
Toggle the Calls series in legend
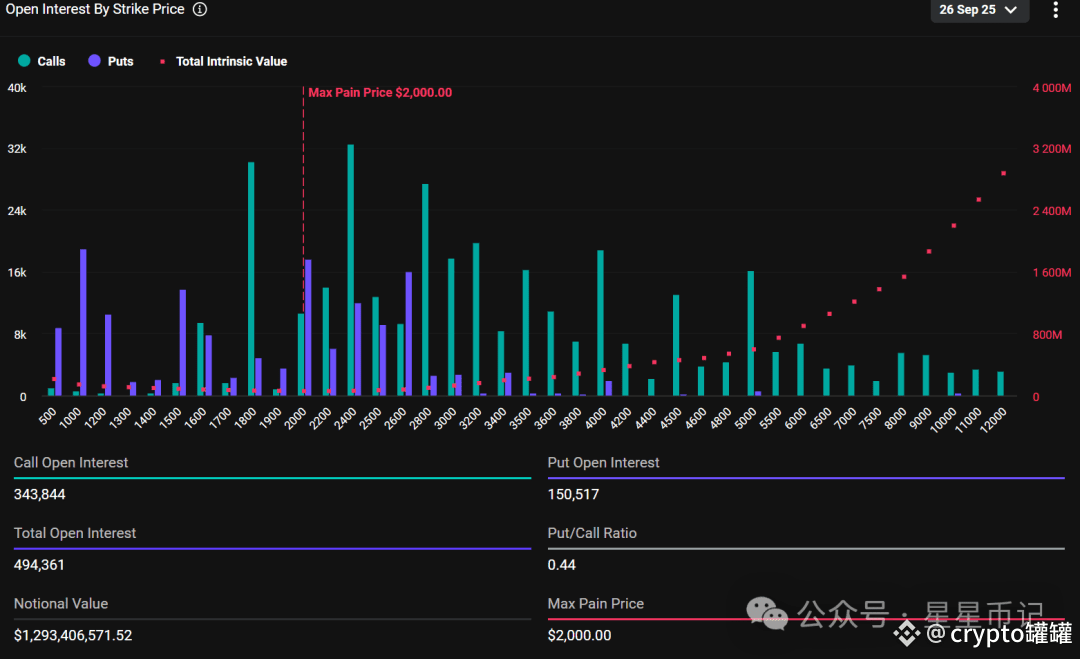(x=42, y=61)
